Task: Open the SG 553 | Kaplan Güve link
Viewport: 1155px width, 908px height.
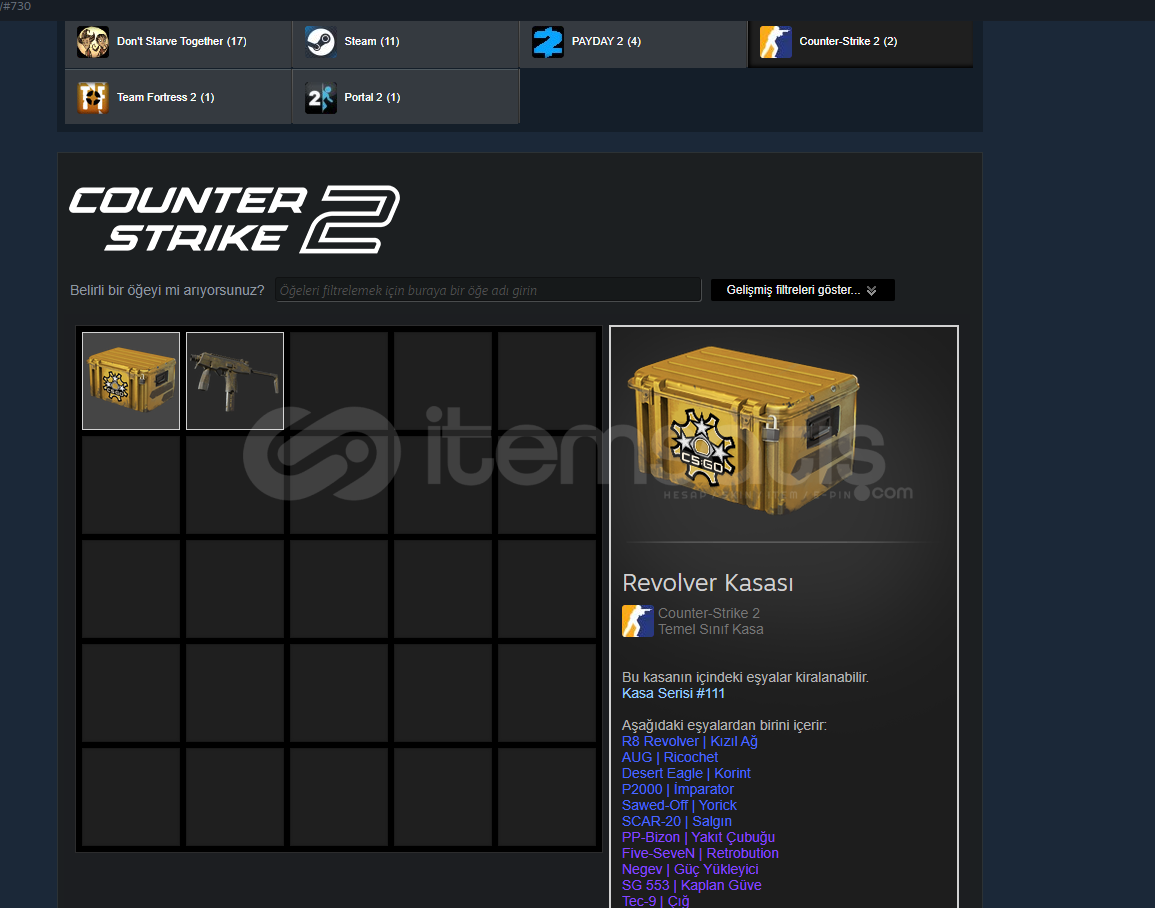Action: coord(692,886)
